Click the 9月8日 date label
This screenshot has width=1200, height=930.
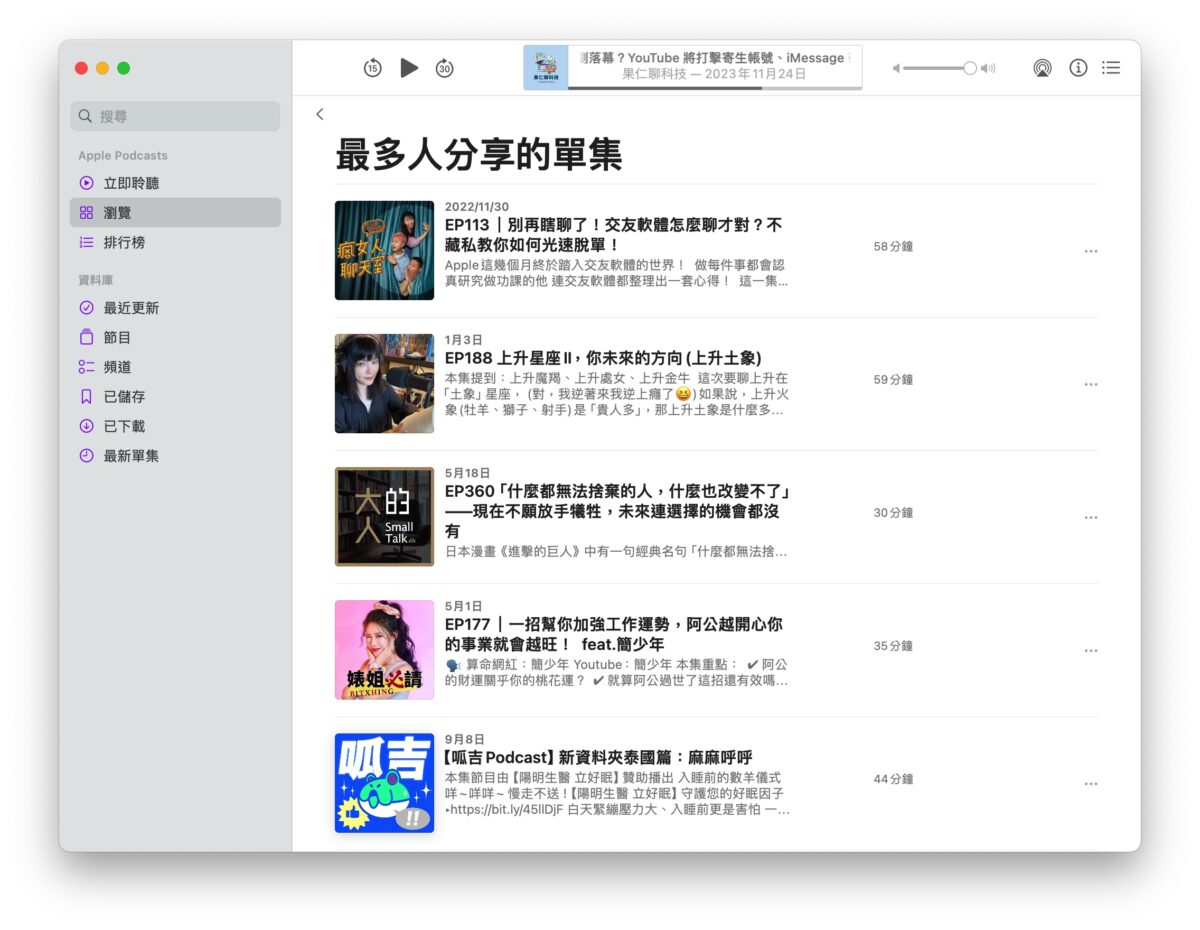point(465,739)
